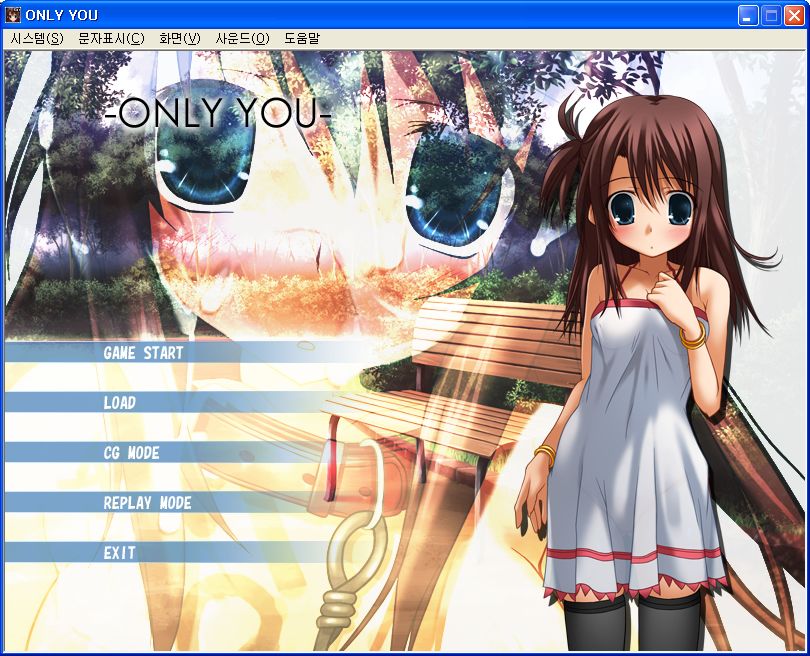Click the ONLY YOU app icon in title bar
The image size is (810, 656).
pyautogui.click(x=13, y=15)
